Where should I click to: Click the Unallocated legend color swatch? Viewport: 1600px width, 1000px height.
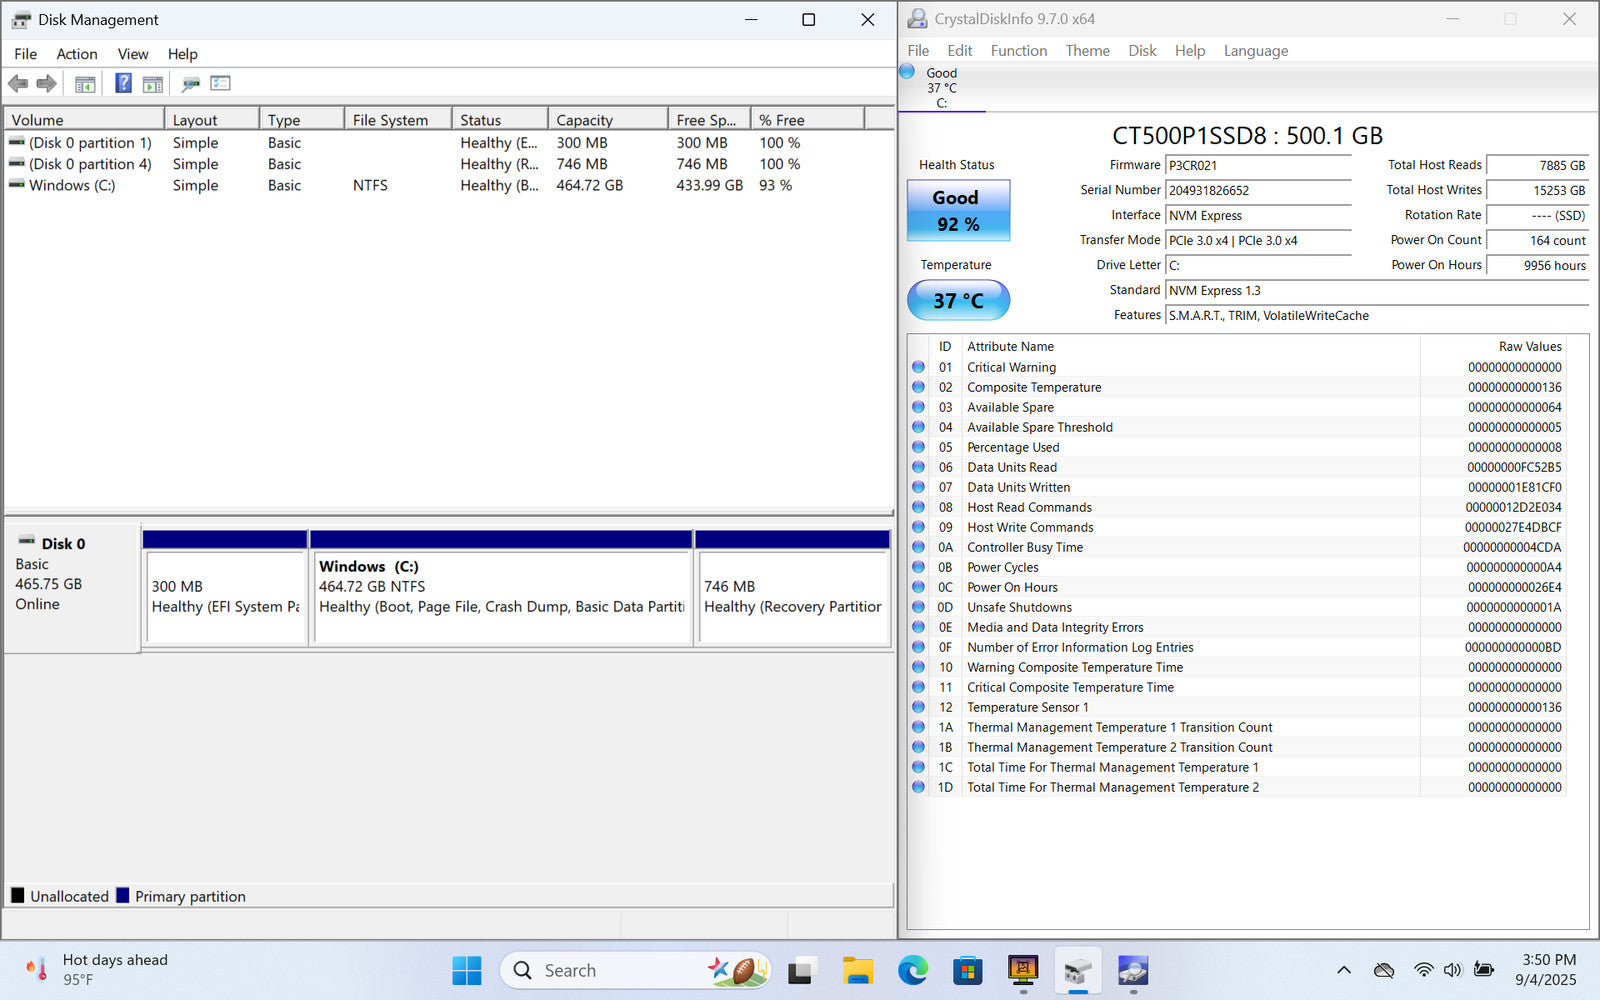18,895
